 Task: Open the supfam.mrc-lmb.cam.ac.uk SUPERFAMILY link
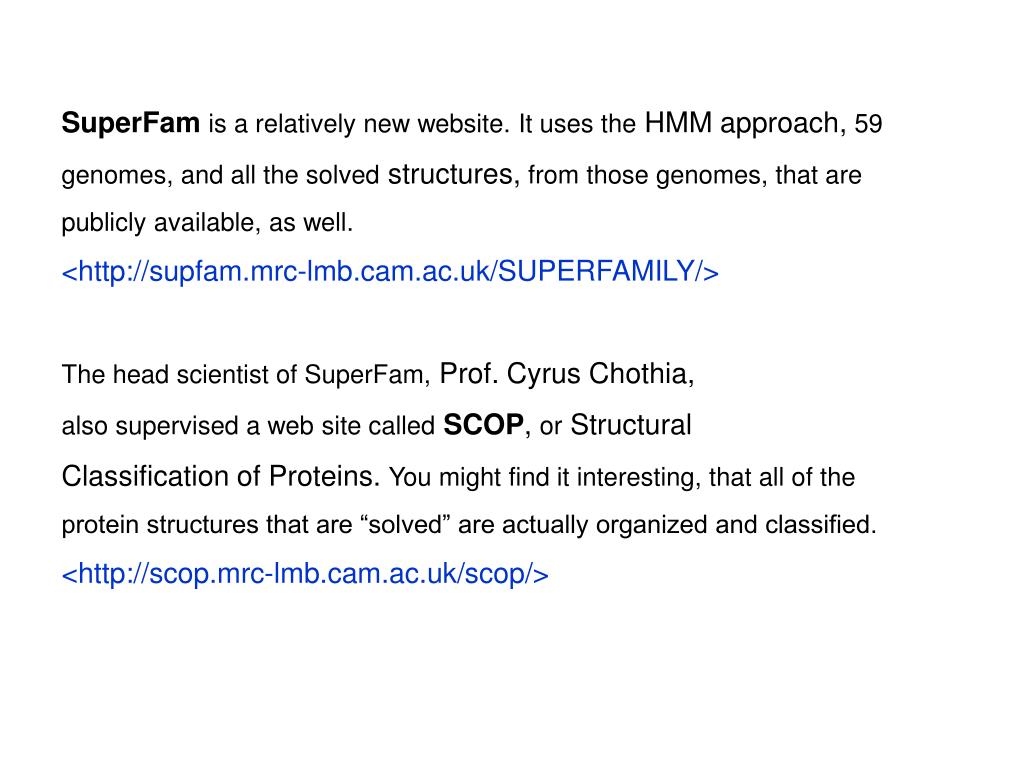390,272
